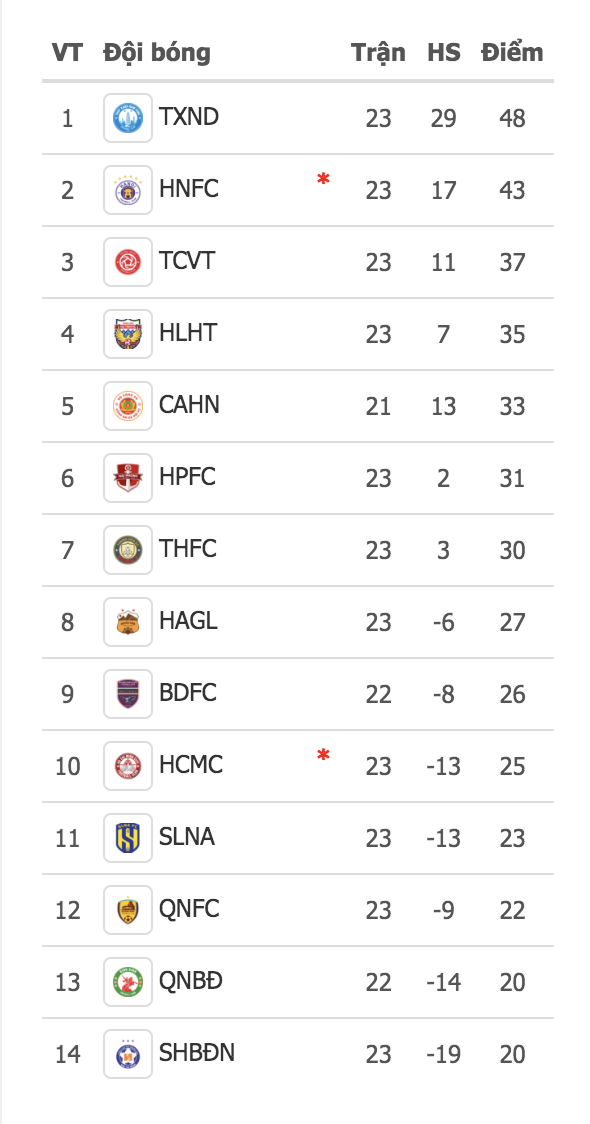Open the HNFC club crest icon
The image size is (590, 1124).
[x=128, y=190]
